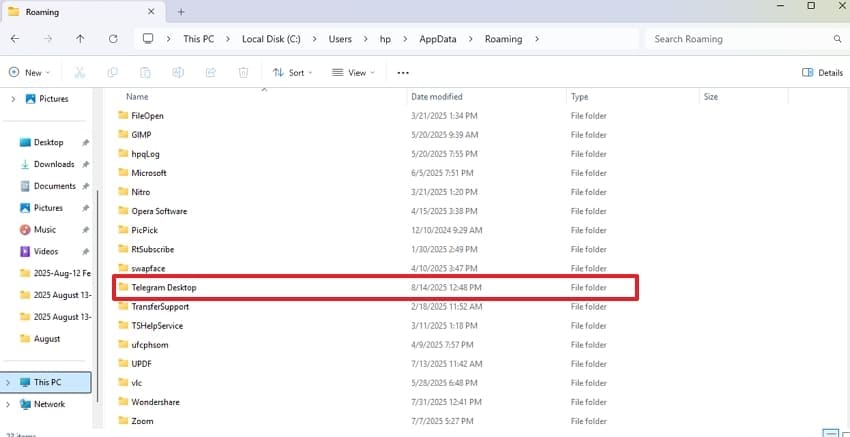The height and width of the screenshot is (437, 850).
Task: Expand chevron after AppData in address bar
Action: (x=471, y=39)
